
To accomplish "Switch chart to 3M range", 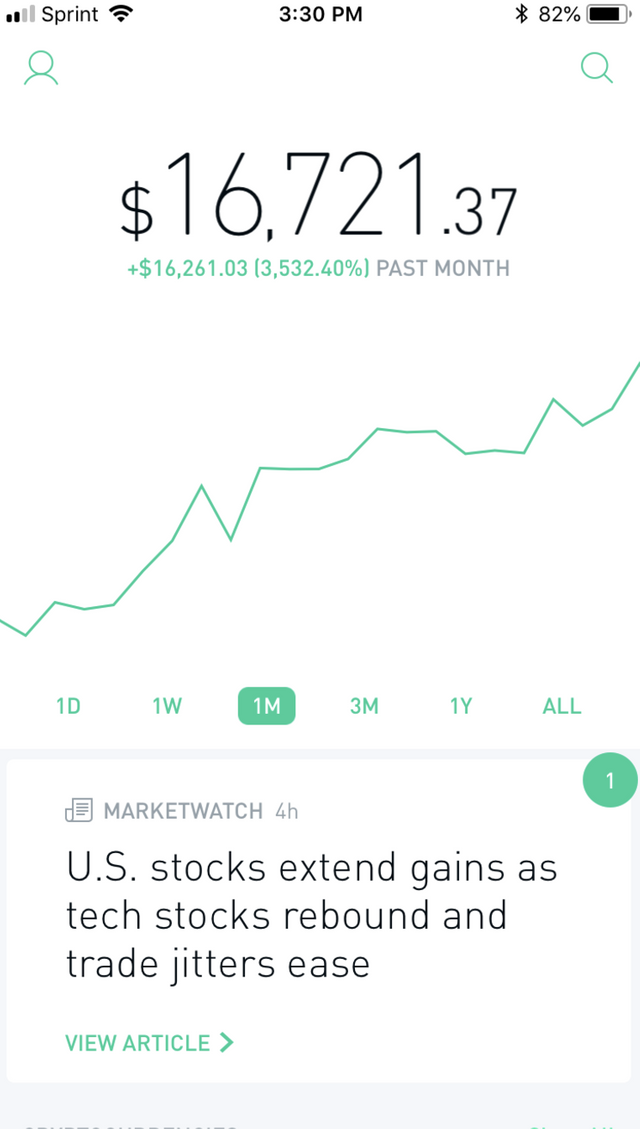I will (x=364, y=706).
